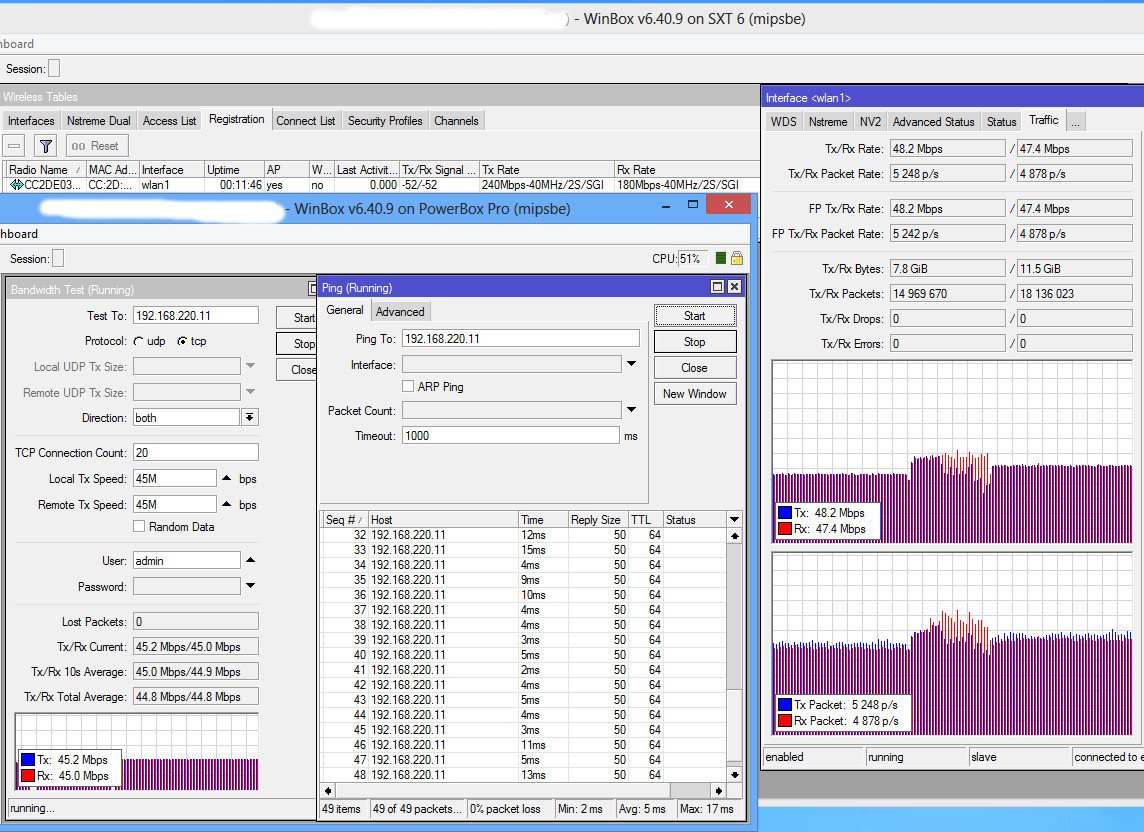Open Advanced Status tab in Interface wlan1
This screenshot has height=832, width=1144.
click(933, 122)
